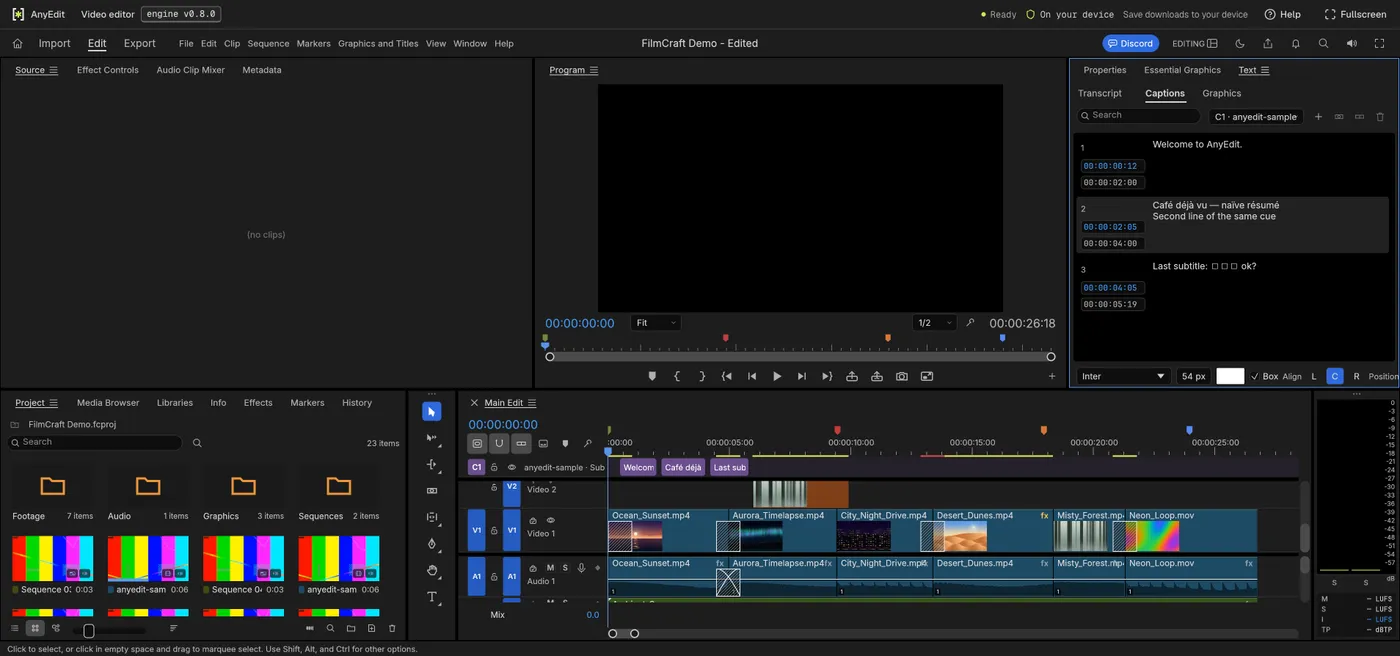
Task: Switch to the Essential Graphics tab
Action: tap(1182, 70)
